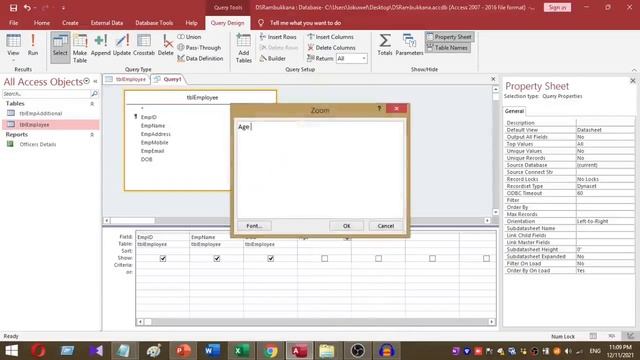Check Show box for sixth grid column
This screenshot has height=360, width=640.
tap(432, 258)
